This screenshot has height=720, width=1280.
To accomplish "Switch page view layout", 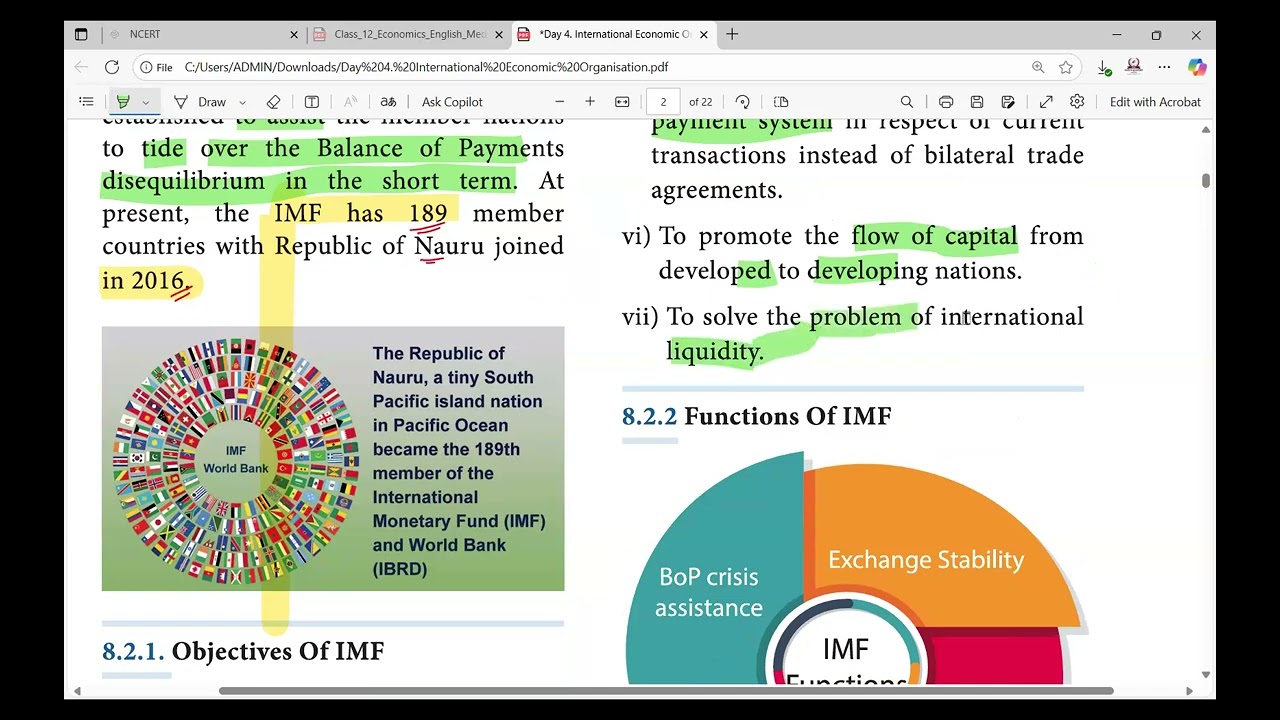I will click(x=782, y=102).
